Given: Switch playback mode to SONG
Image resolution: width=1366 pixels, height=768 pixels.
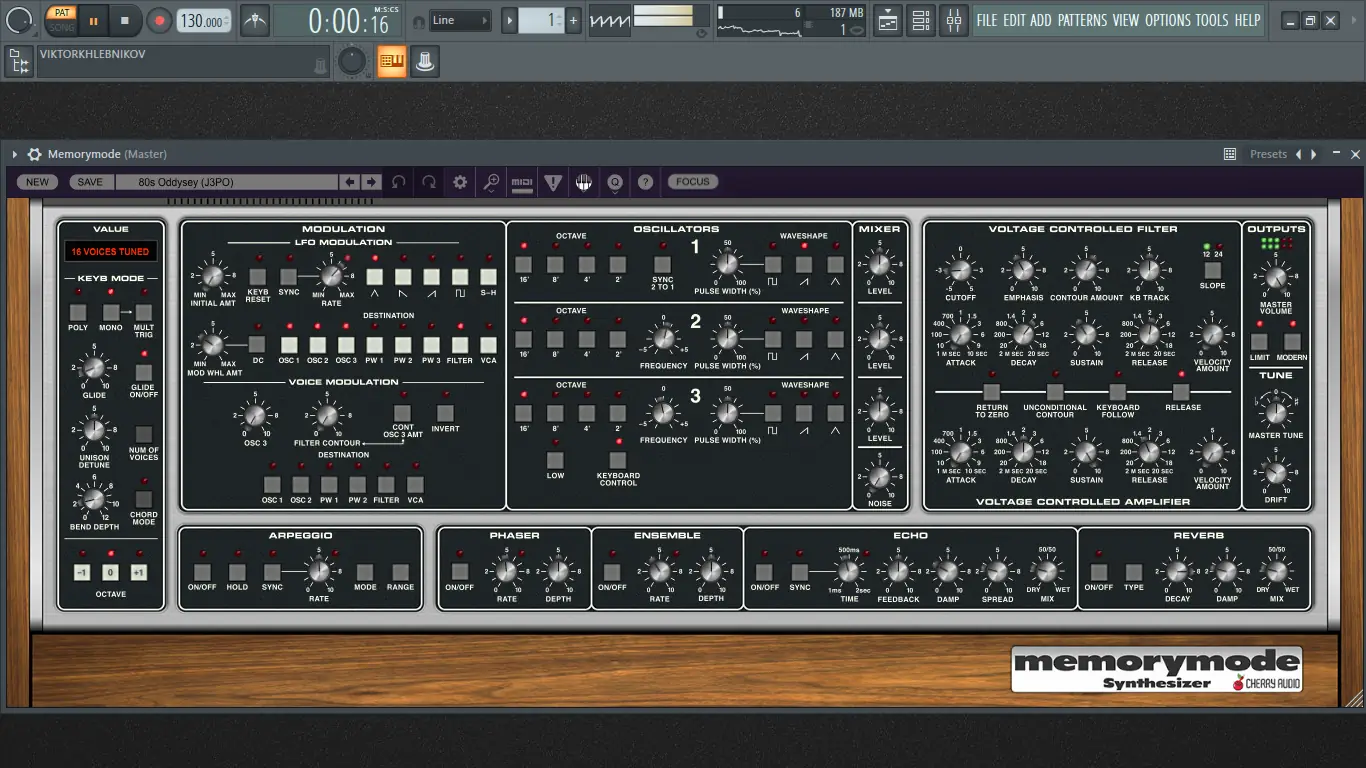Looking at the screenshot, I should (x=61, y=28).
